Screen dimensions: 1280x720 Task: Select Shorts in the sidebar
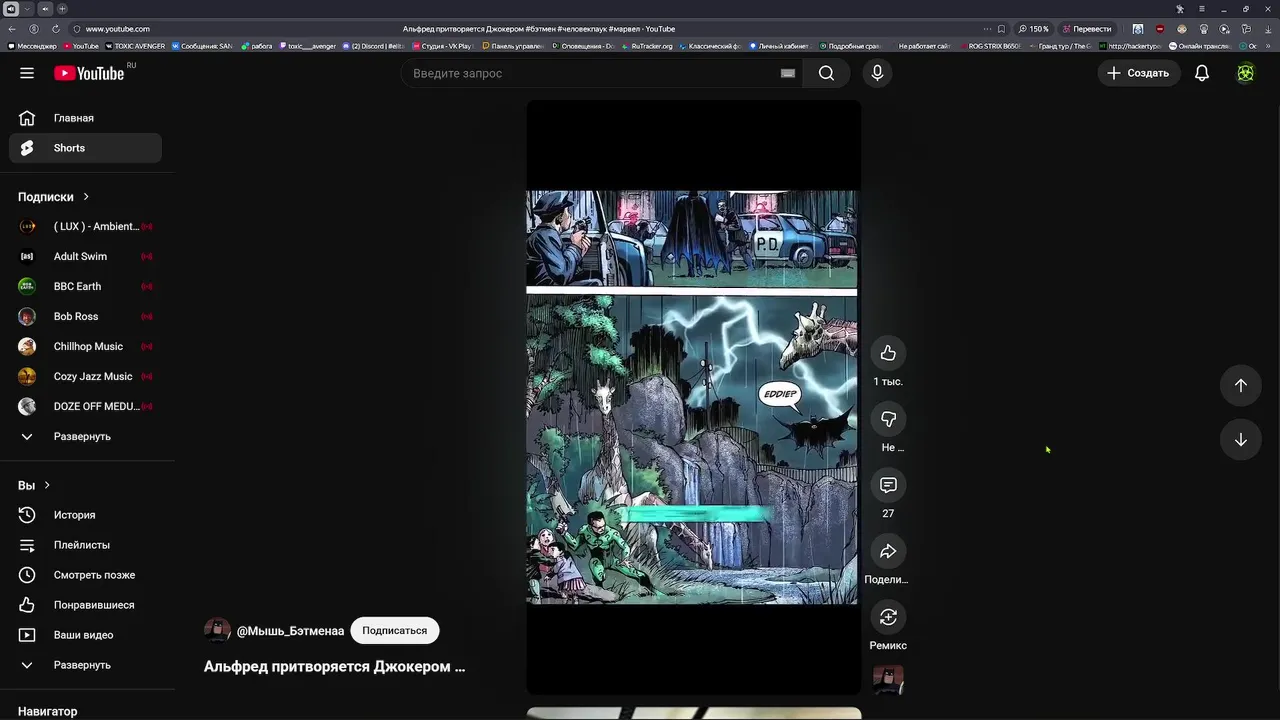(86, 148)
